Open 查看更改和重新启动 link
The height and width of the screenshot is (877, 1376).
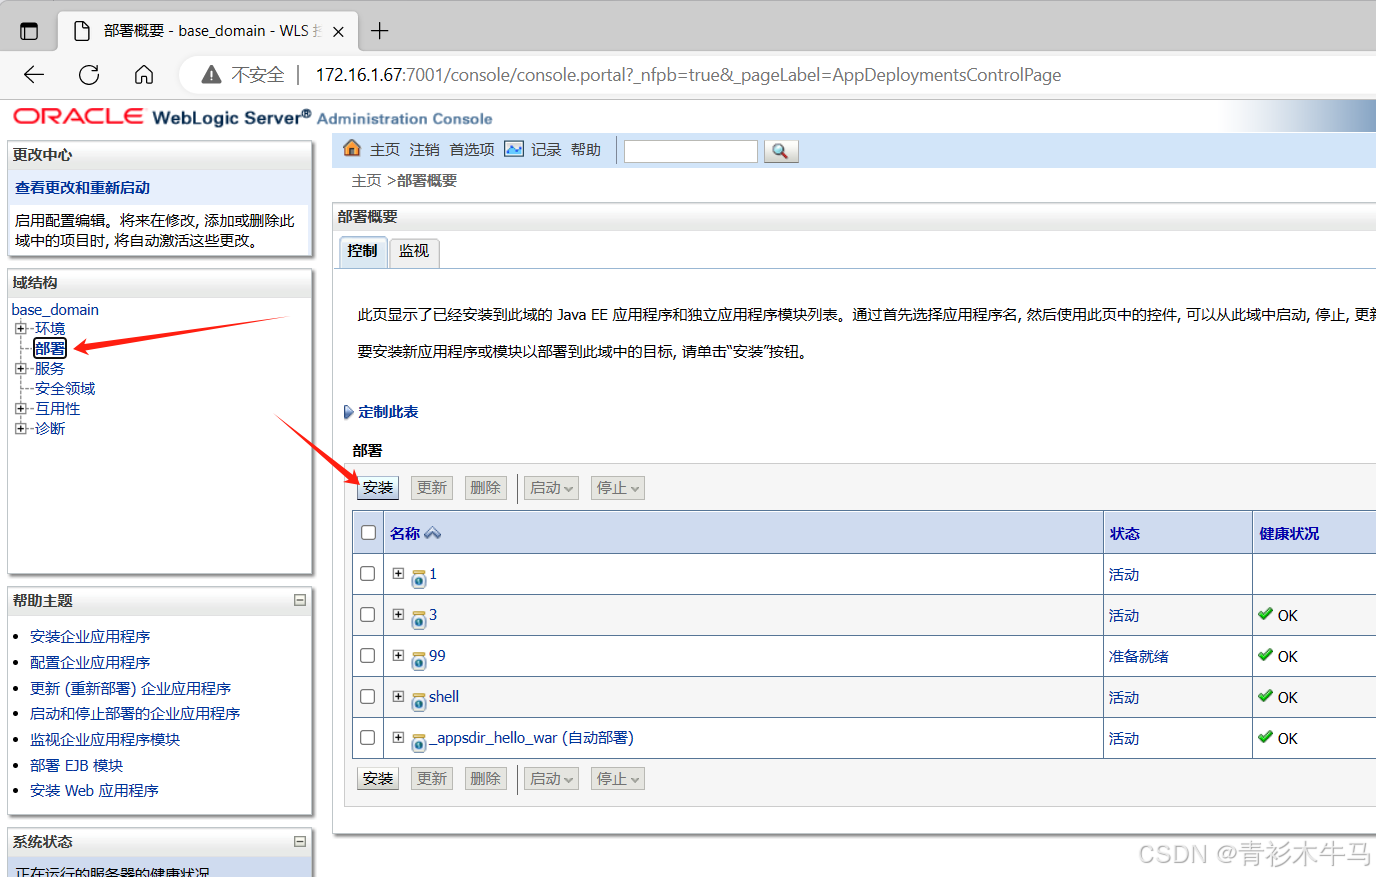point(82,188)
